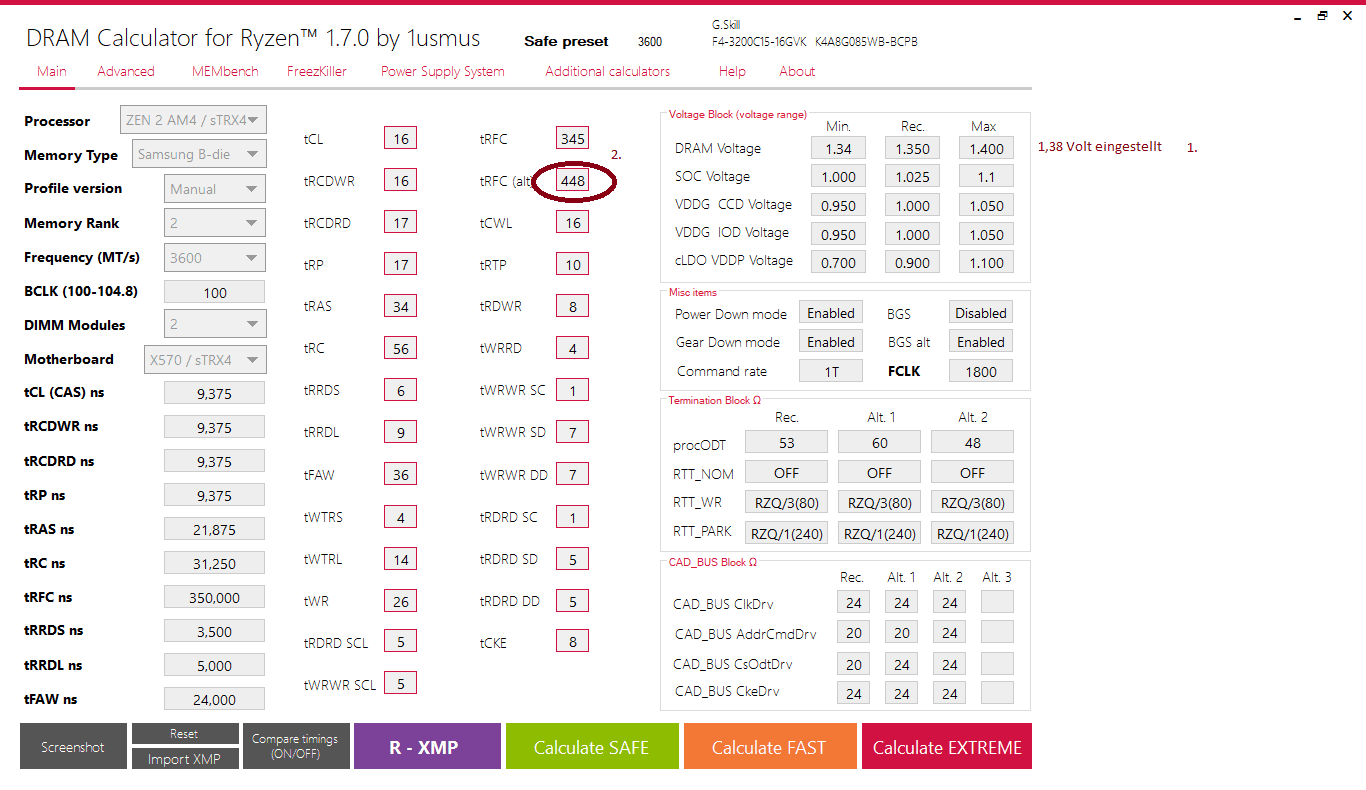Toggle Compare timings ON/OFF
The width and height of the screenshot is (1366, 790).
pyautogui.click(x=296, y=746)
